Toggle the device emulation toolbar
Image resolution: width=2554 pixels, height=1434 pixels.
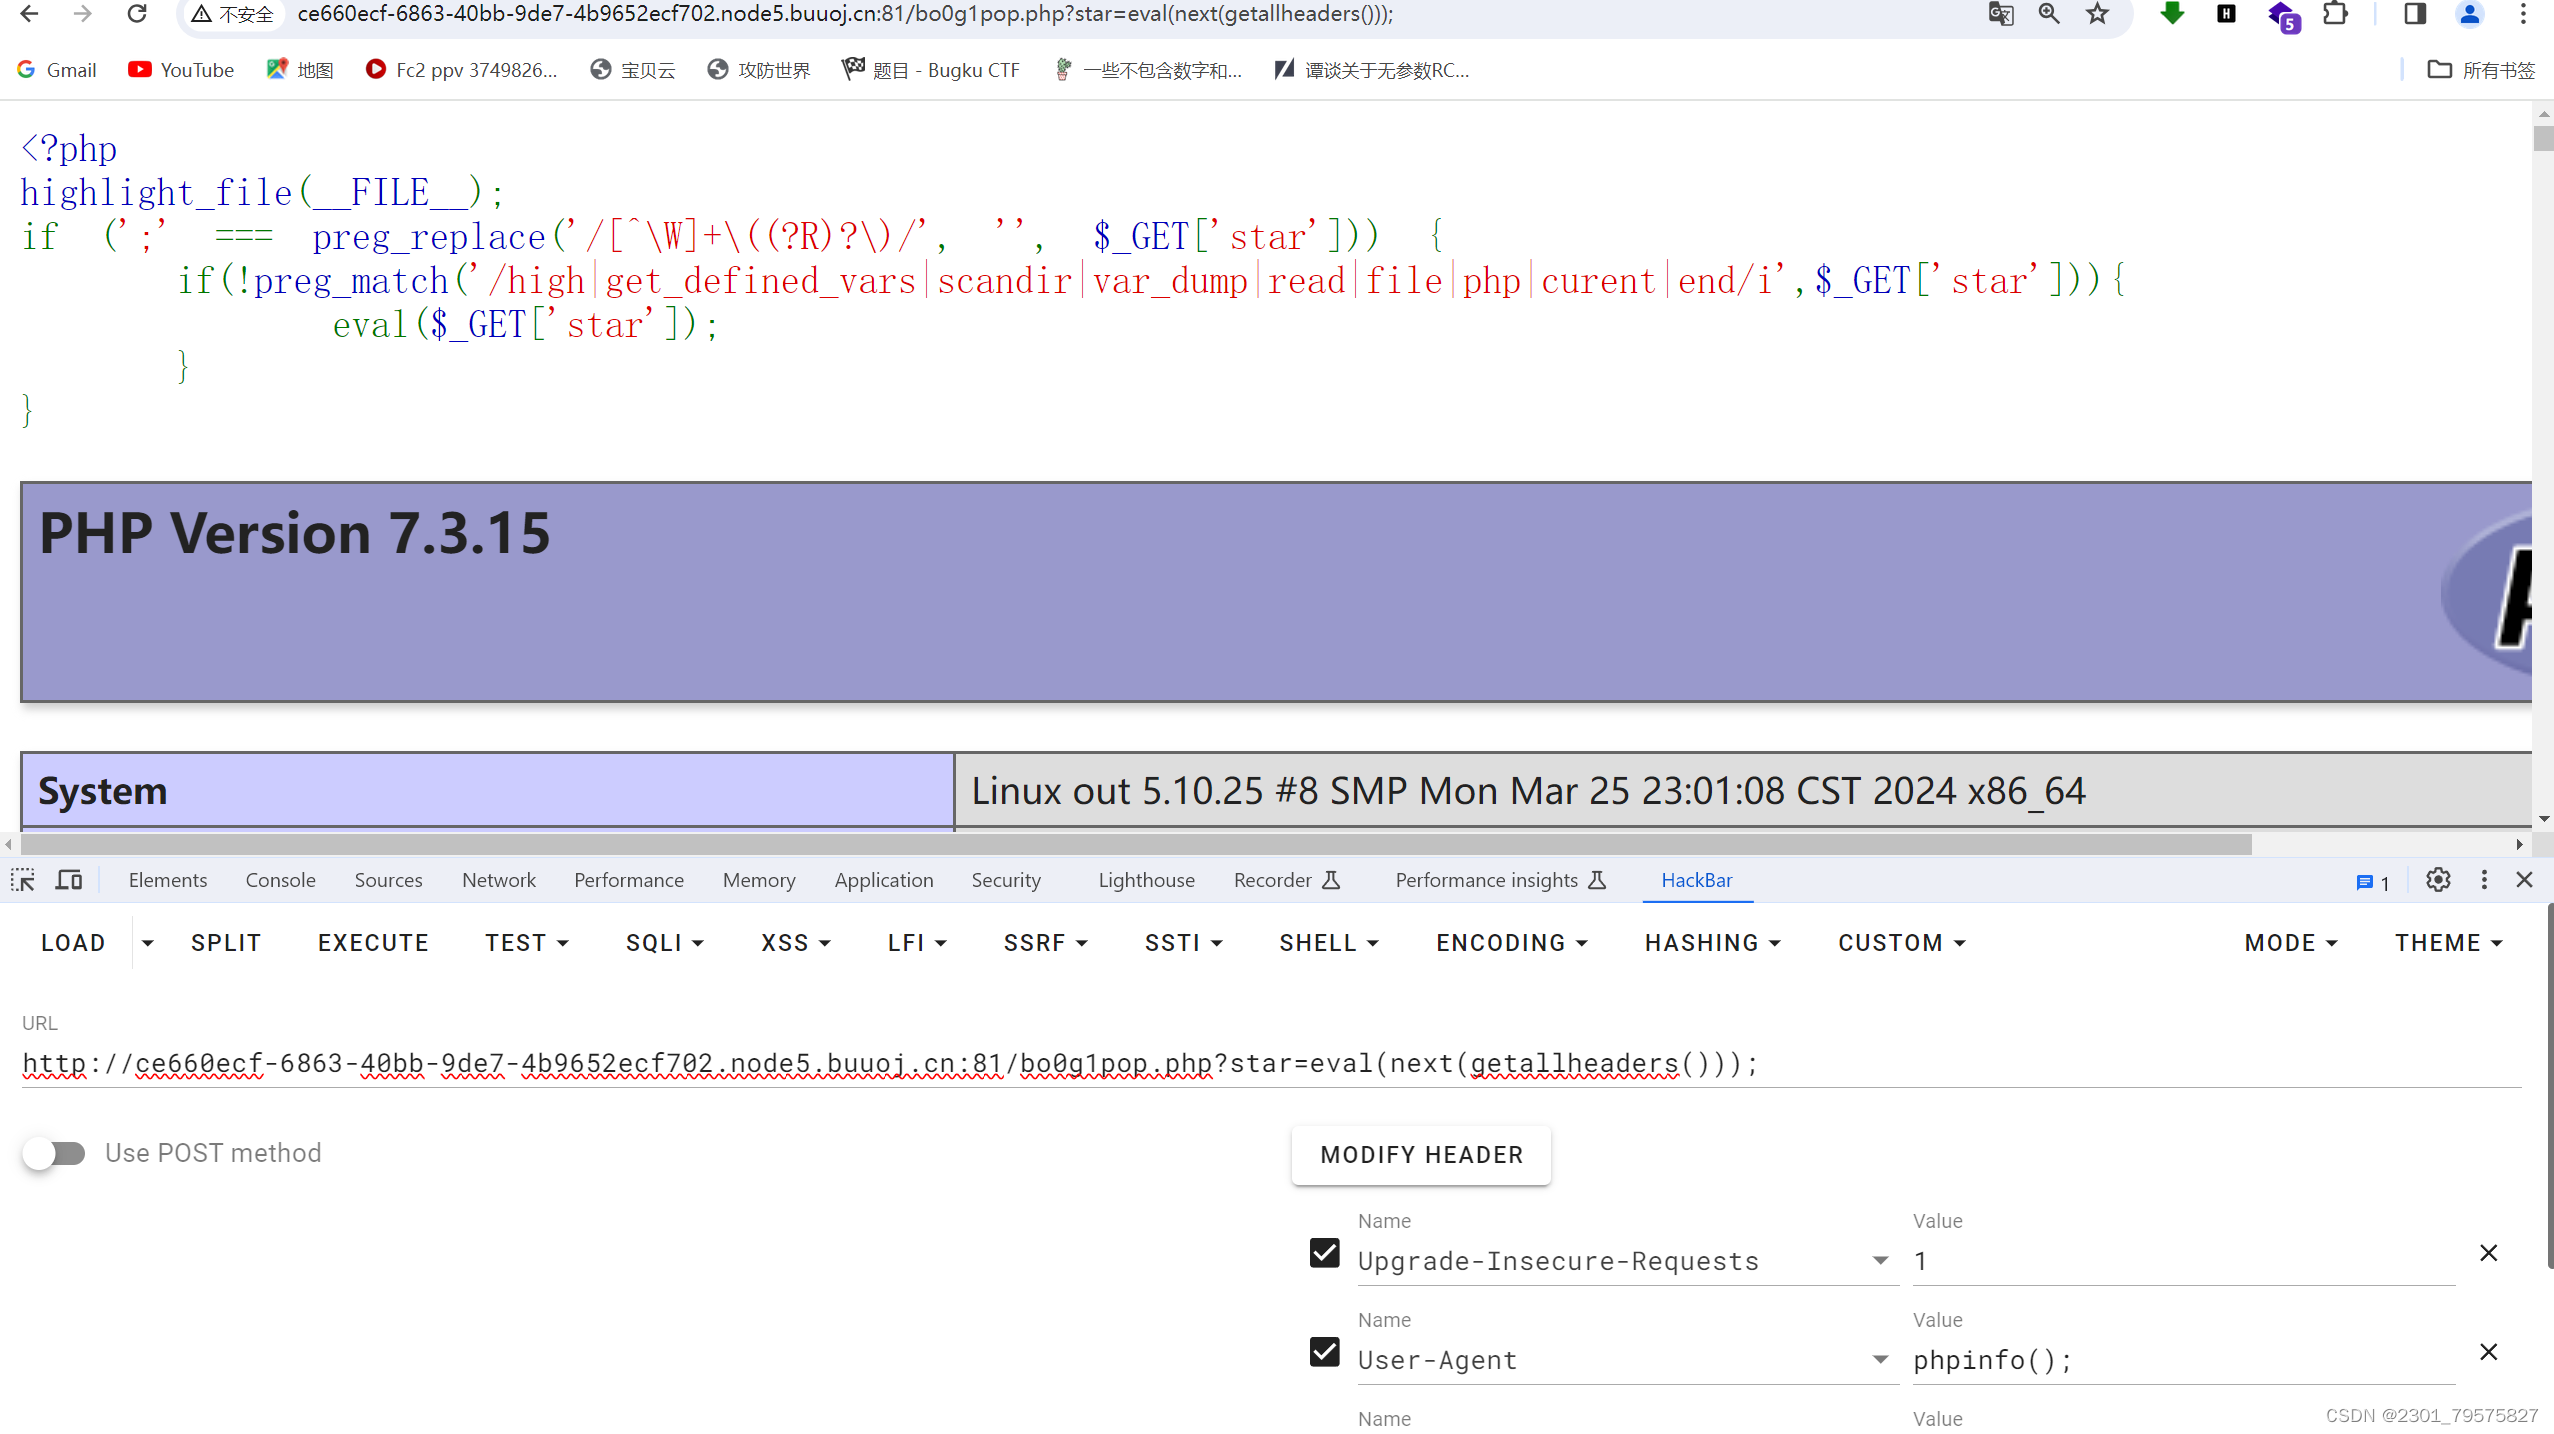coord(67,880)
